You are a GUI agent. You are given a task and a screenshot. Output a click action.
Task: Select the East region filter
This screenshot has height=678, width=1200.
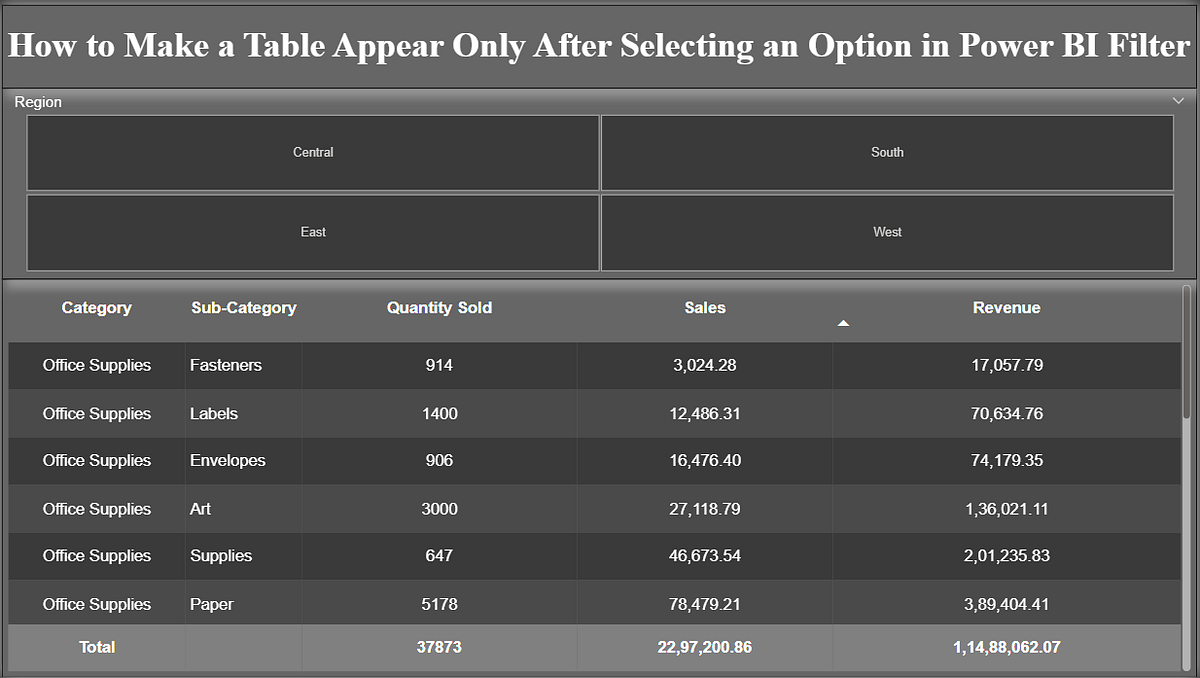pos(313,232)
